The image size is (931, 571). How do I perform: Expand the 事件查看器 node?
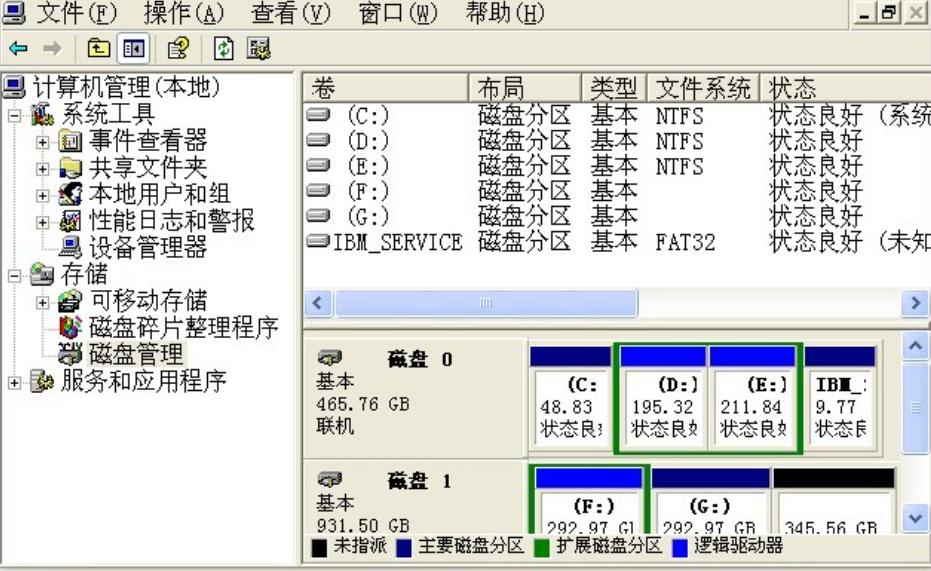pyautogui.click(x=42, y=142)
